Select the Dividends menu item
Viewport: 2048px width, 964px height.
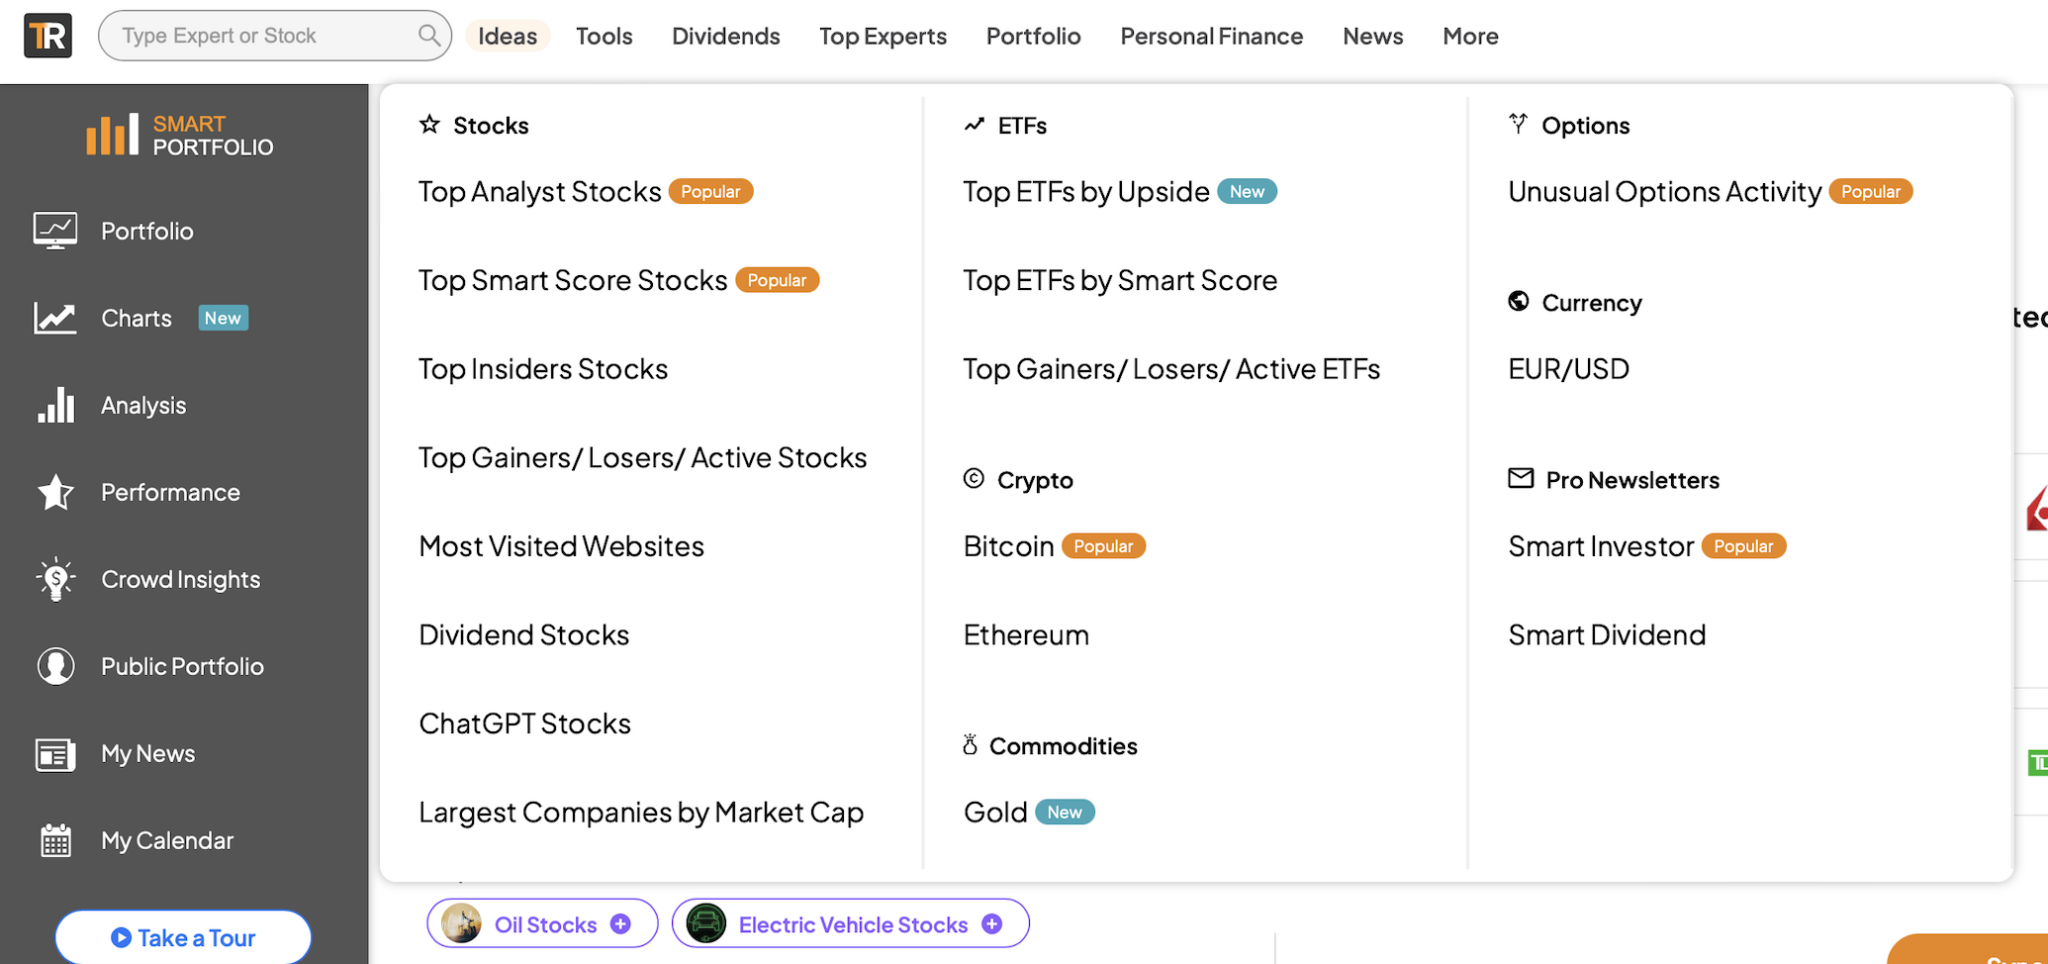(x=725, y=36)
